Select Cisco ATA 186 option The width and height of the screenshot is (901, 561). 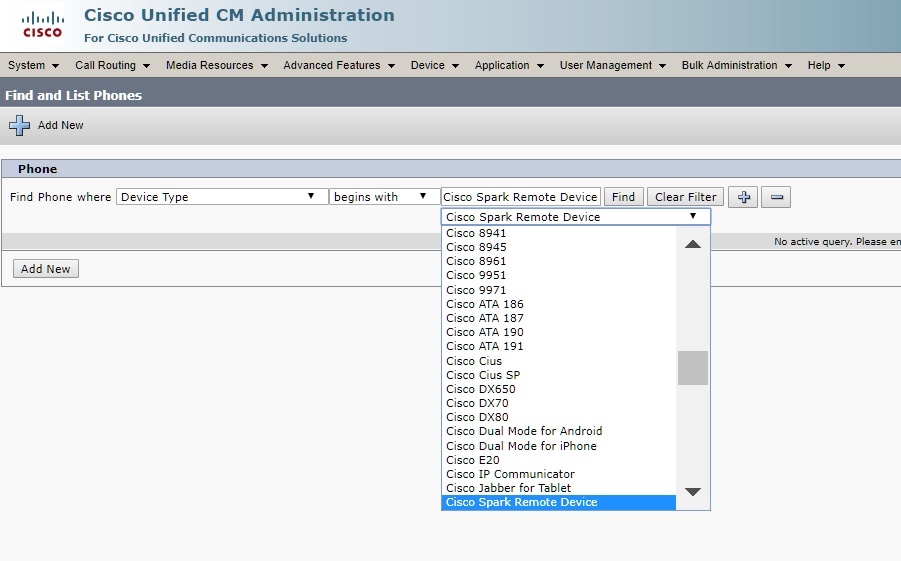[559, 304]
